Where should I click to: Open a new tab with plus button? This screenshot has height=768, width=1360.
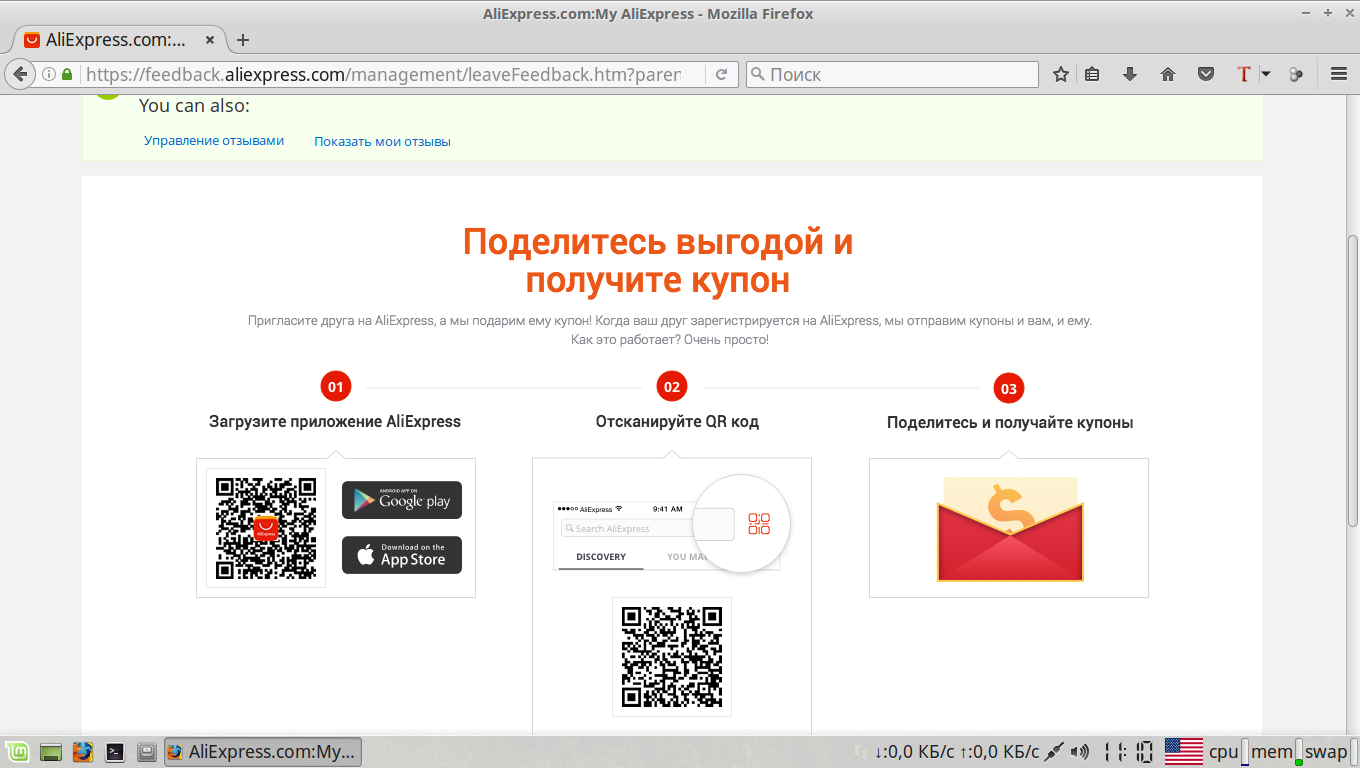[242, 40]
